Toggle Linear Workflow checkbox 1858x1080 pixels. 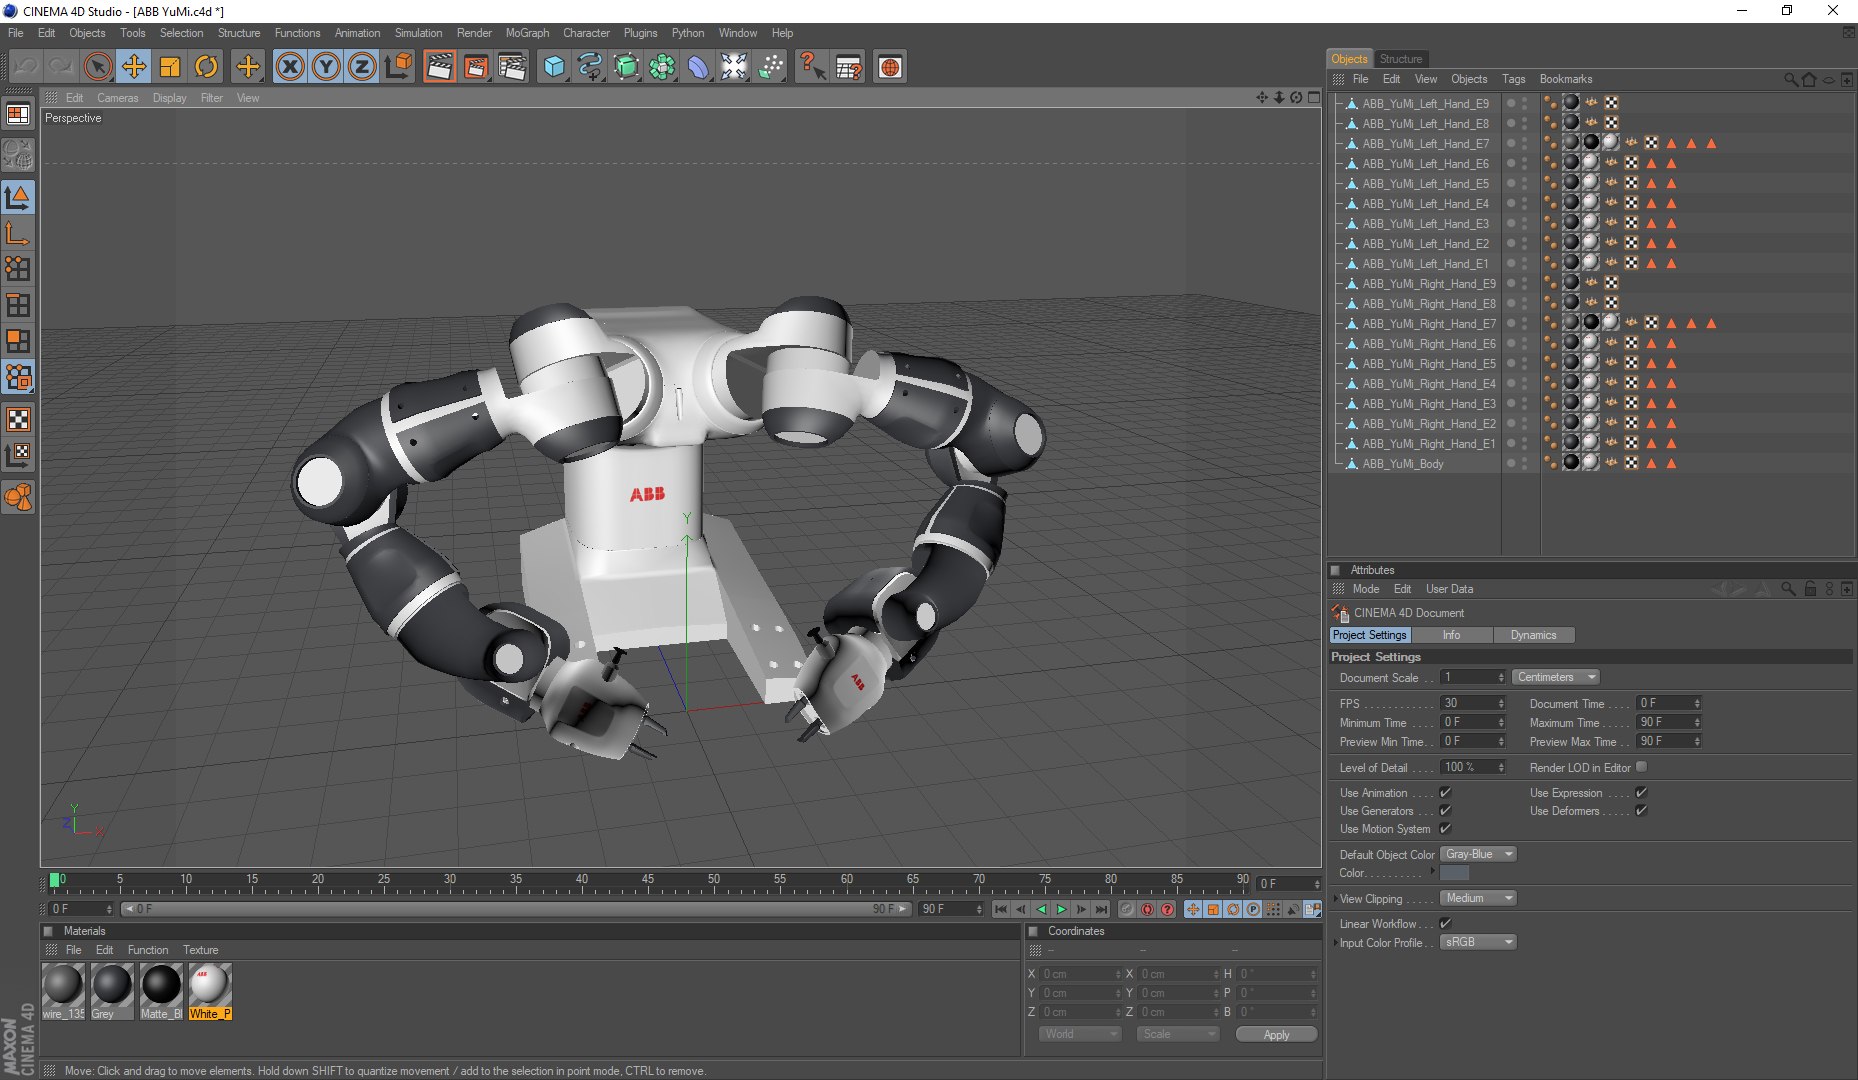coord(1445,923)
